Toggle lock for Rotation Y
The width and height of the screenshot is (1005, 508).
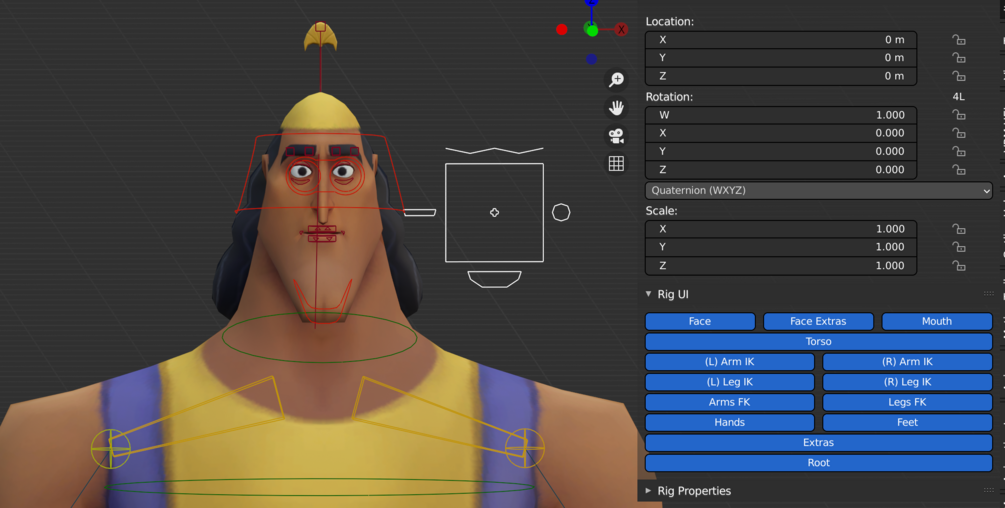pos(958,151)
